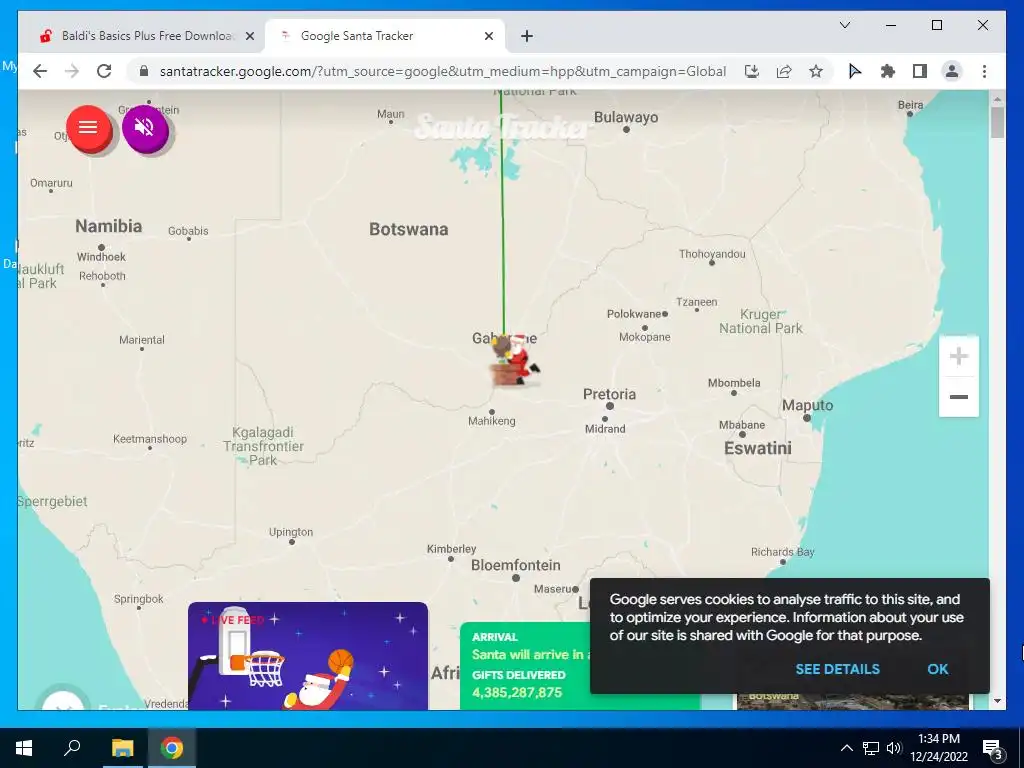Click the Windhoek city label

pos(101,257)
